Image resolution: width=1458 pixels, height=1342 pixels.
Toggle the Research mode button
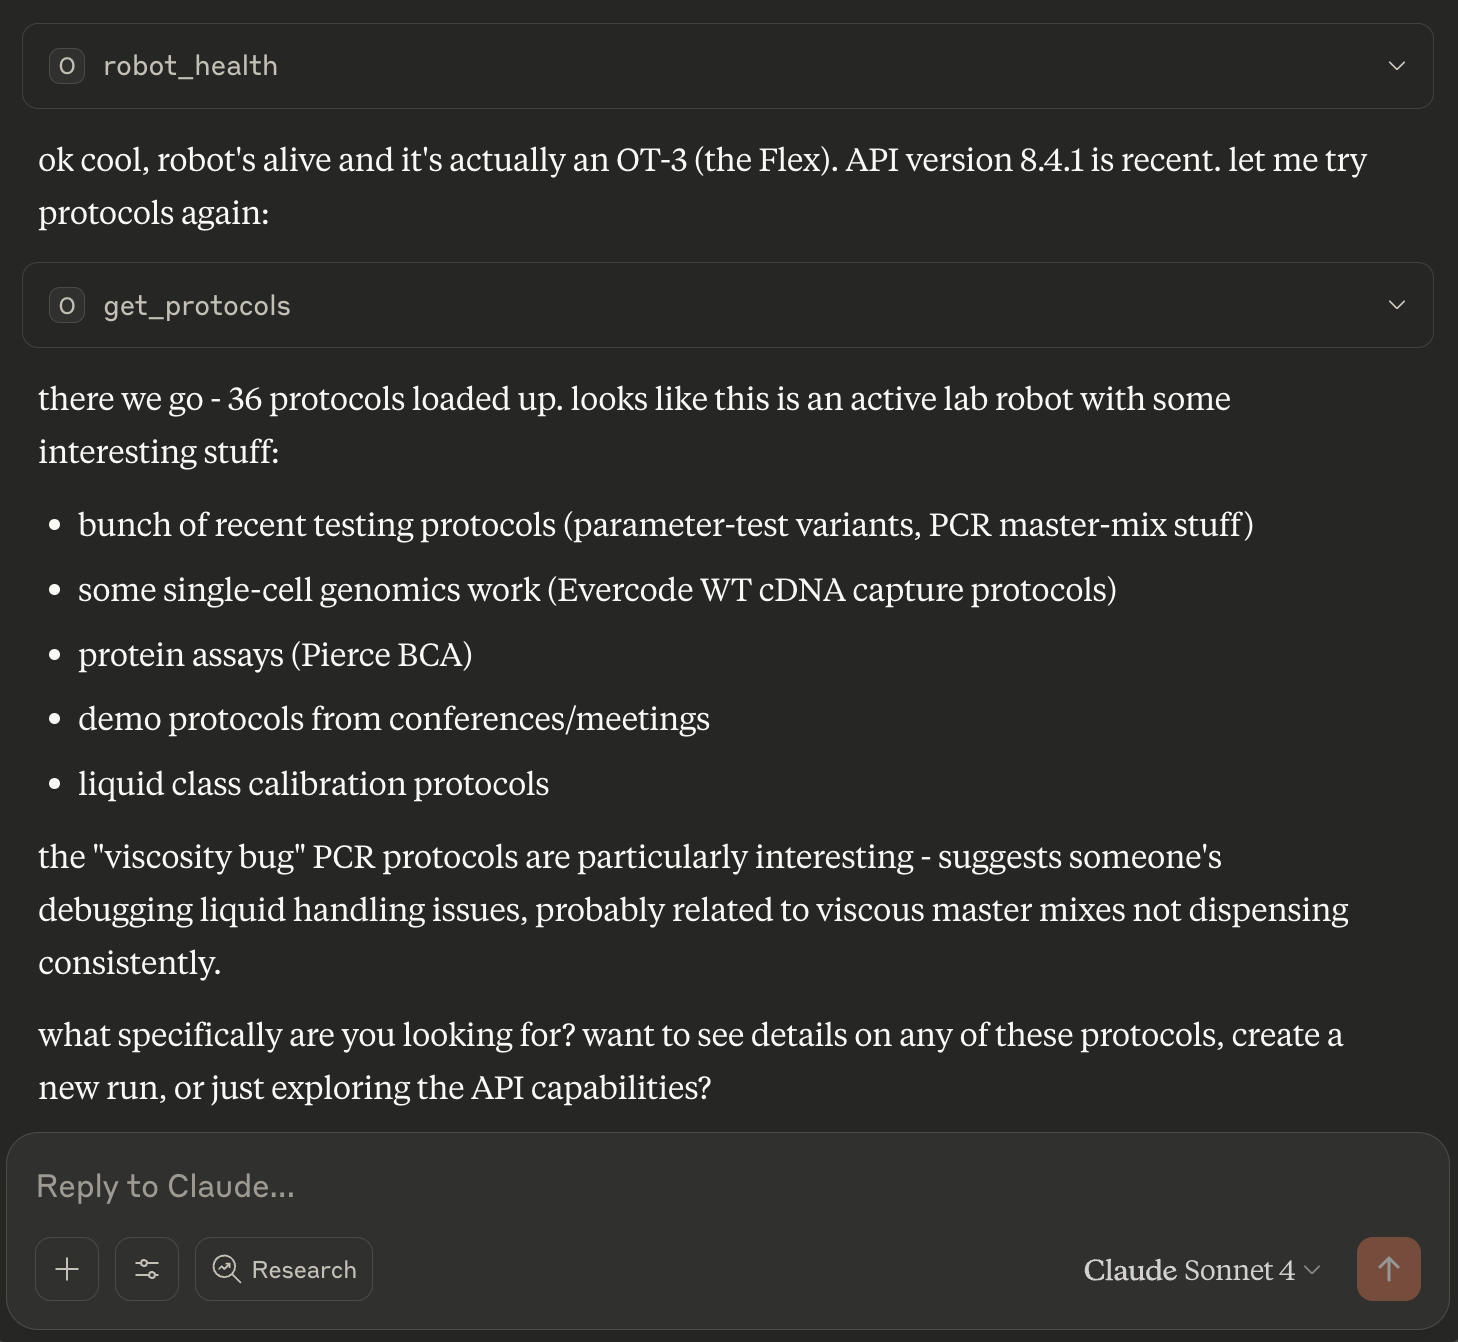284,1269
